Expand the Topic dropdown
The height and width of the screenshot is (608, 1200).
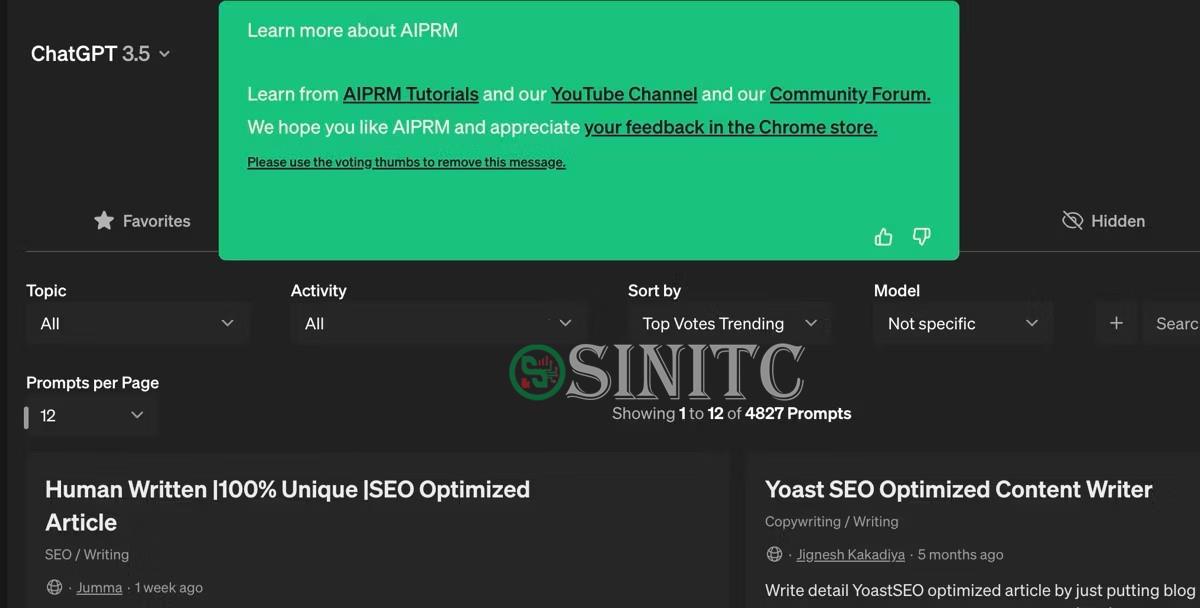click(137, 323)
